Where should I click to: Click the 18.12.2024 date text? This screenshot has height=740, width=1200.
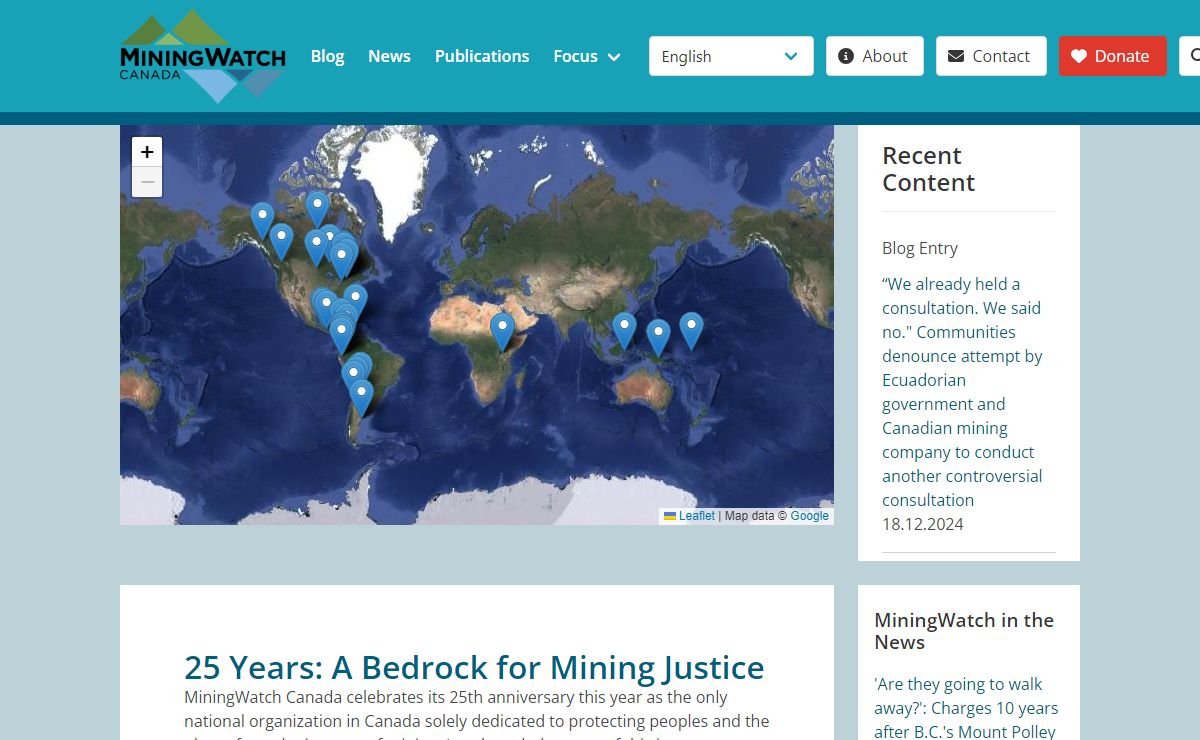coord(923,524)
